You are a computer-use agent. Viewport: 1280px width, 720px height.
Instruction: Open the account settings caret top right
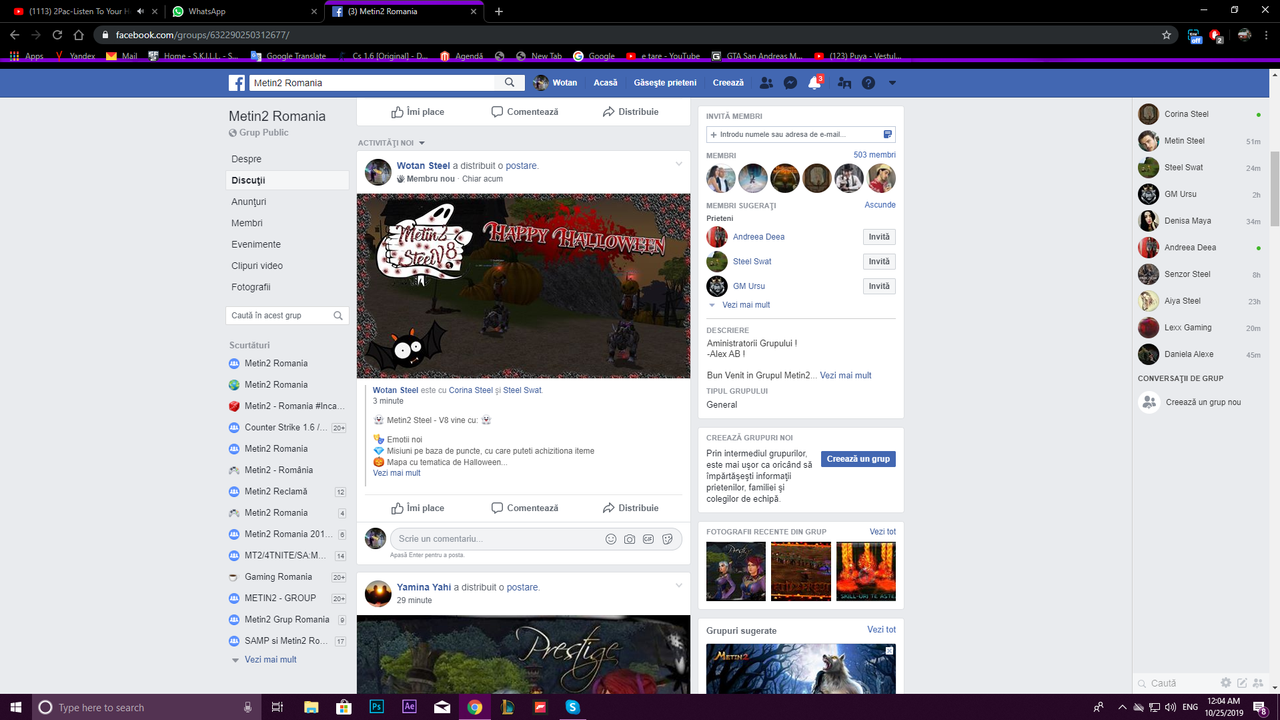tap(892, 83)
